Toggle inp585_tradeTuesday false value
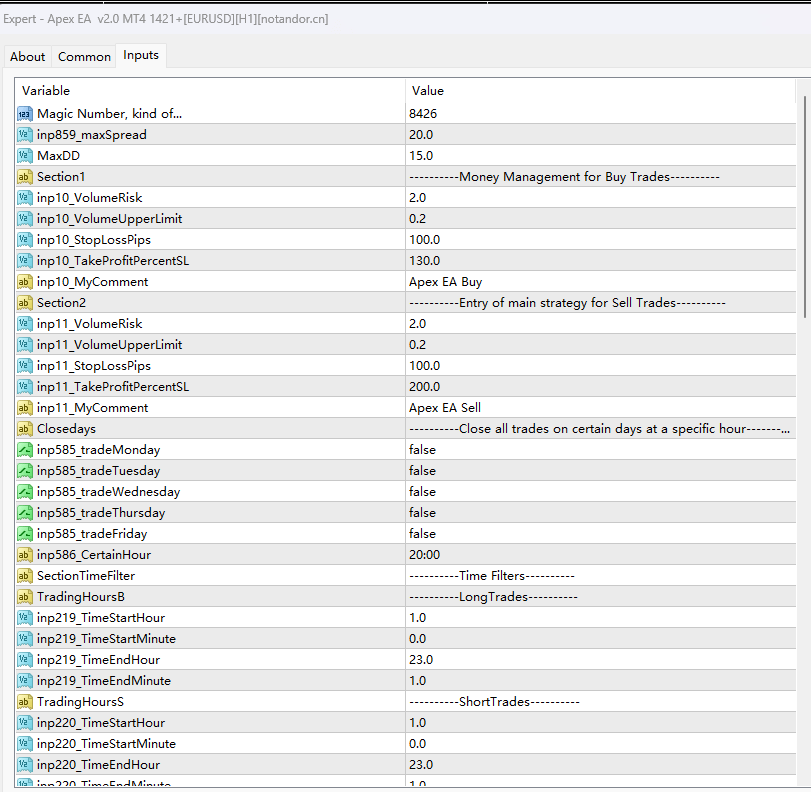 [x=422, y=471]
